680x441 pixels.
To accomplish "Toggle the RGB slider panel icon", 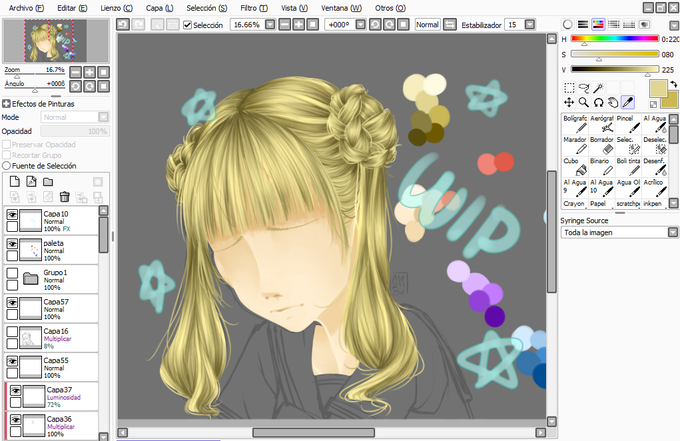I will (583, 25).
